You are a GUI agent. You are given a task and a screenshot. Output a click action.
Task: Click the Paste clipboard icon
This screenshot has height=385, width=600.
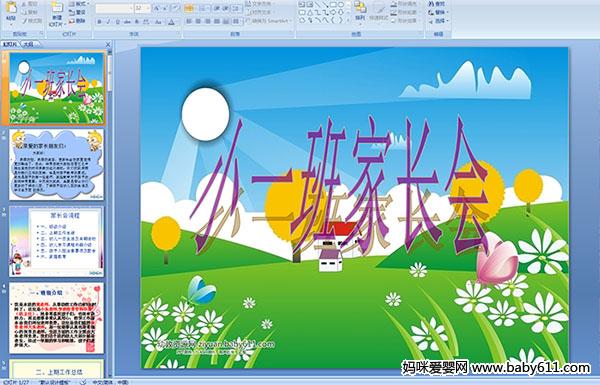click(11, 8)
